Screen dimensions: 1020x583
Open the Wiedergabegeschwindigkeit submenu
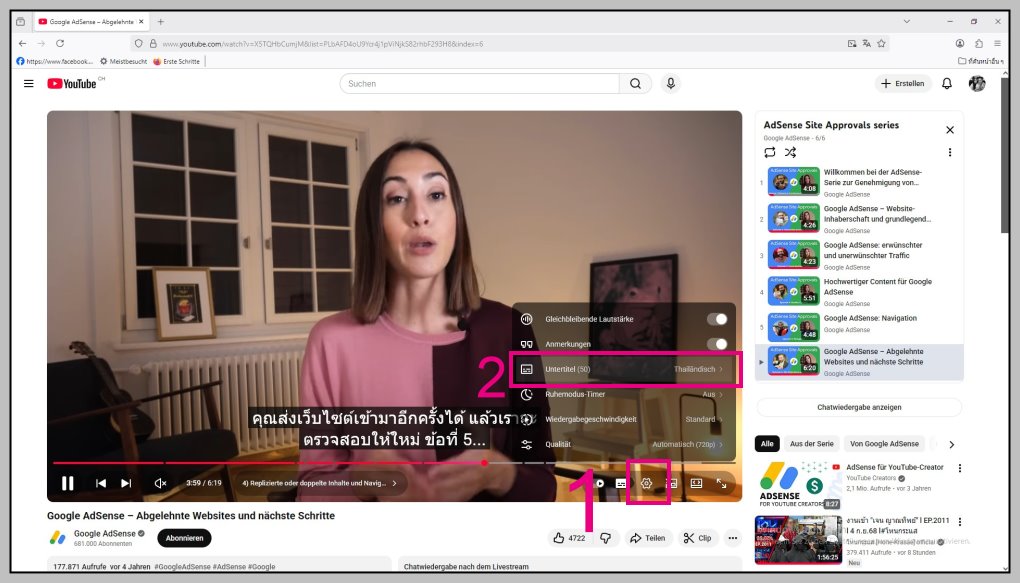pyautogui.click(x=624, y=419)
